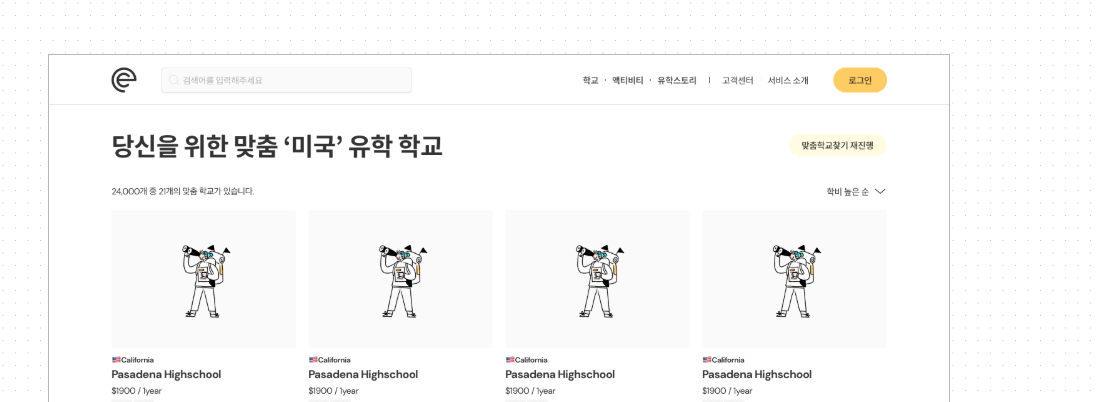The width and height of the screenshot is (1098, 402).
Task: Open the second school card illustration
Action: [401, 279]
